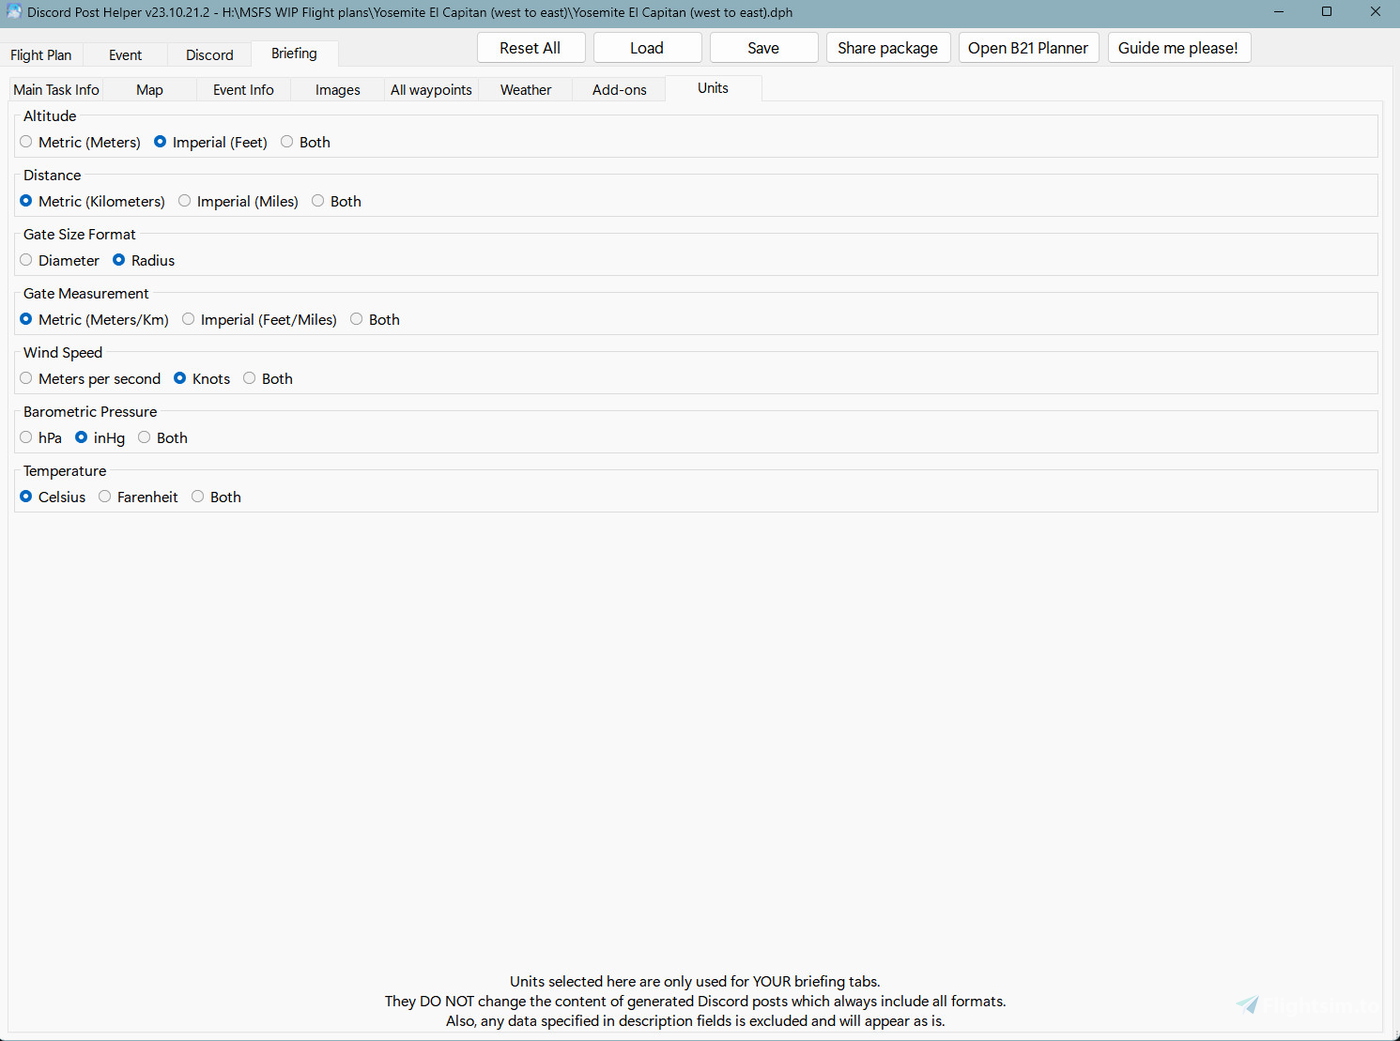1400x1041 pixels.
Task: Choose Both for Gate Measurement units
Action: click(x=356, y=319)
